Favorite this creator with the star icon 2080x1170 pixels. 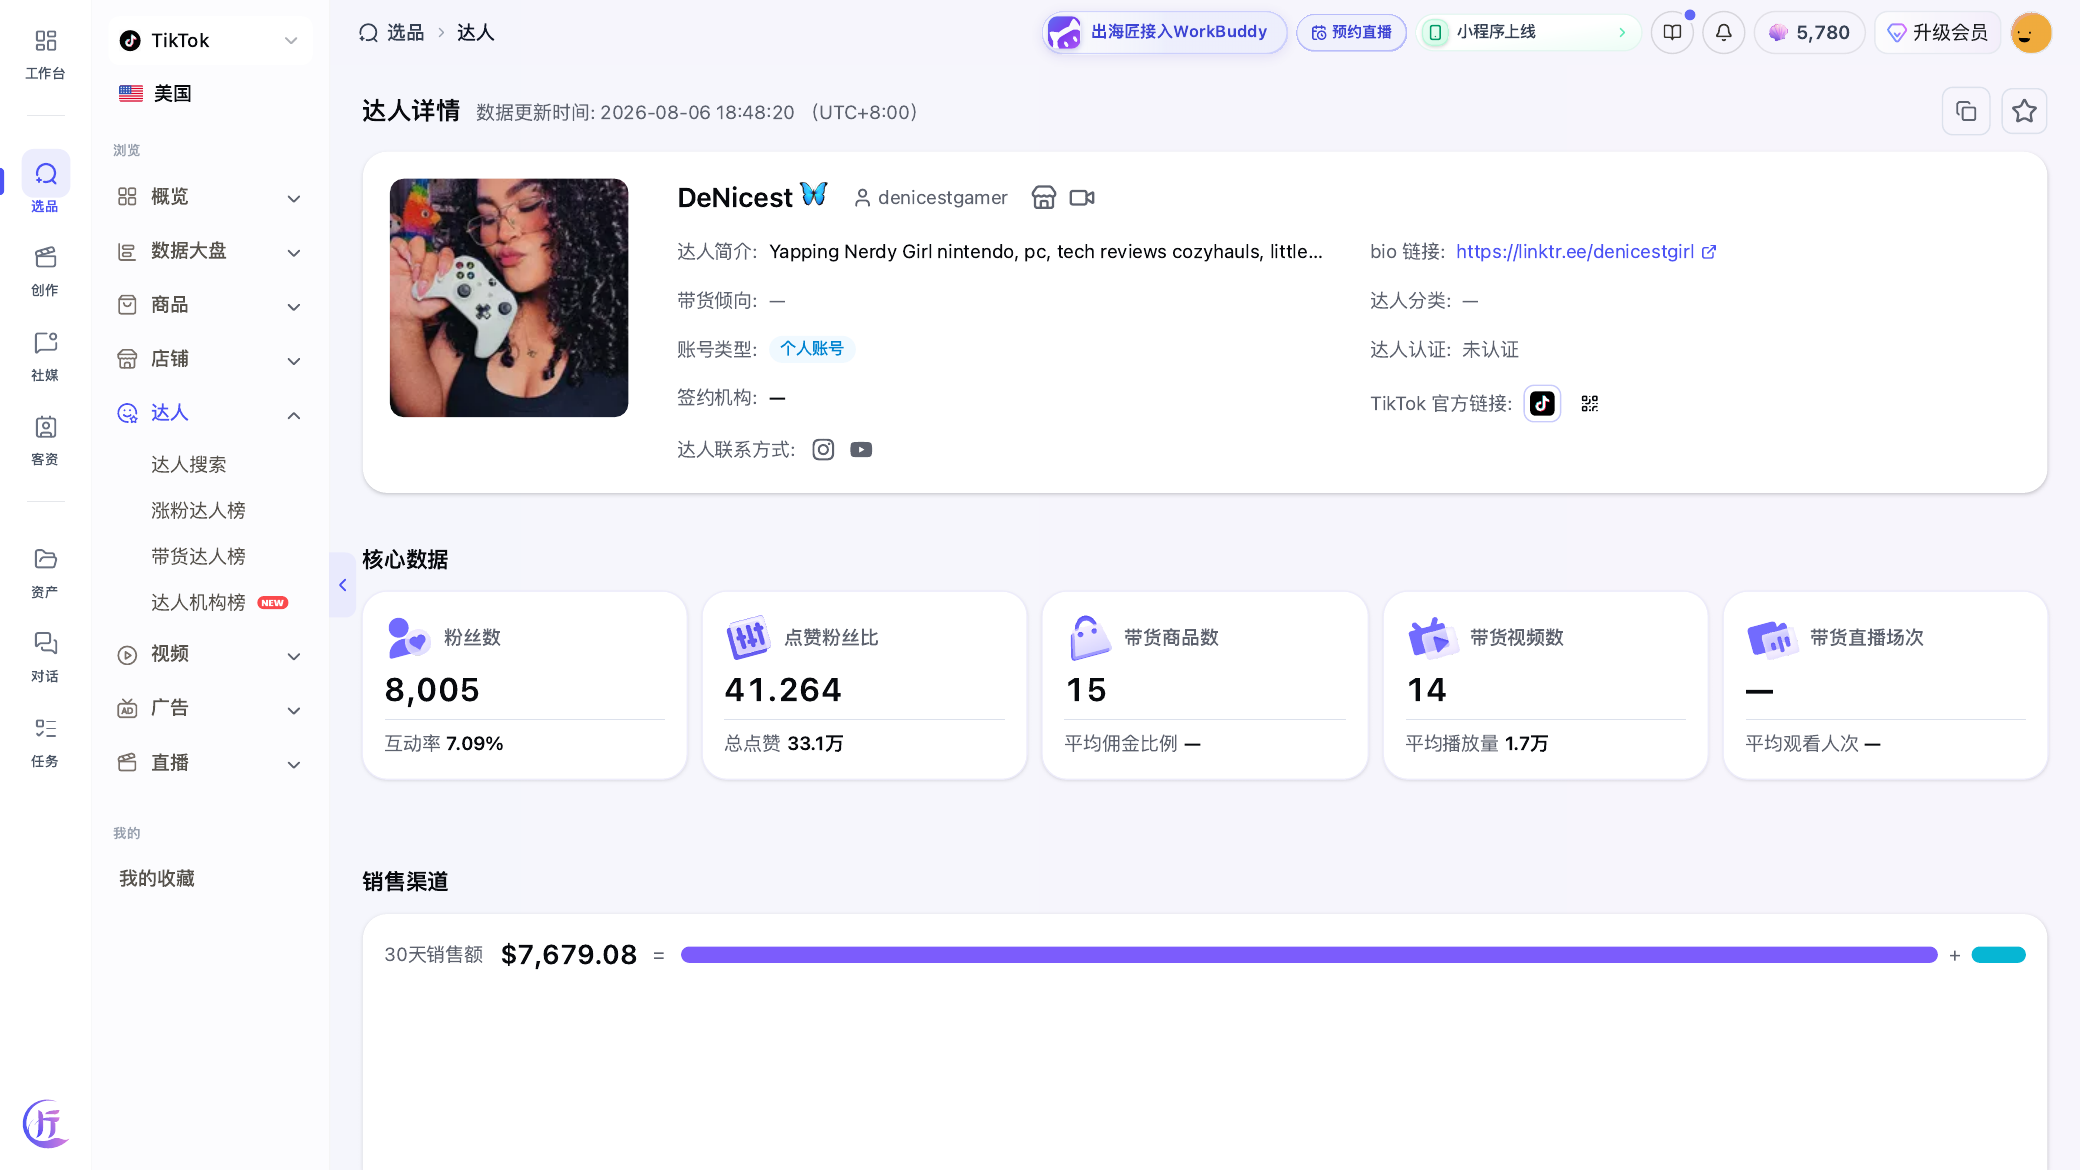pyautogui.click(x=2024, y=111)
